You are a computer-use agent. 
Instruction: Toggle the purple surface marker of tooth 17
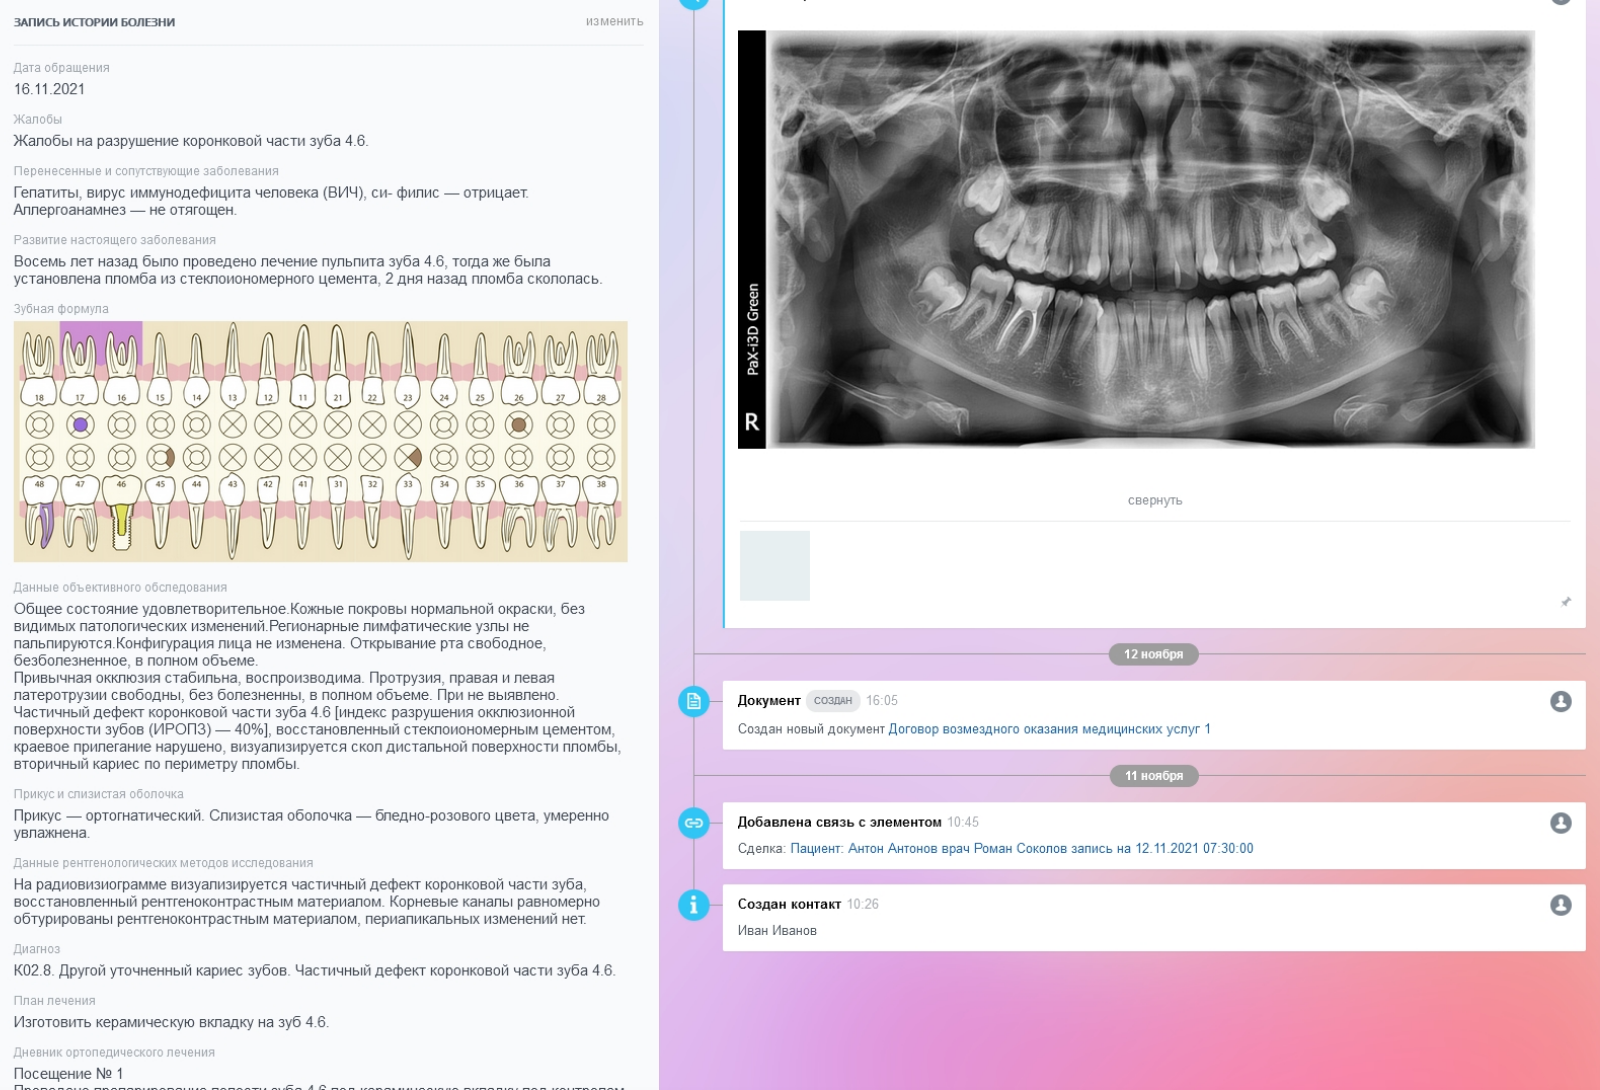(80, 425)
